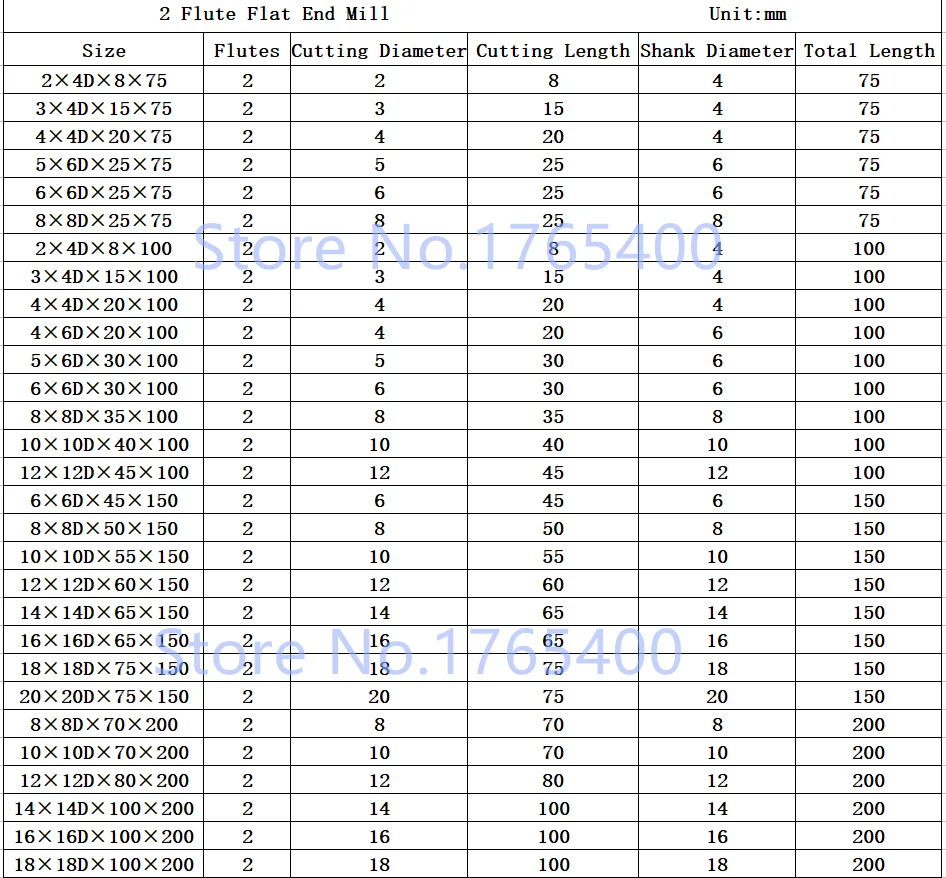Click size cell '8×8D×50×150'
Image resolution: width=946 pixels, height=878 pixels.
pyautogui.click(x=104, y=529)
